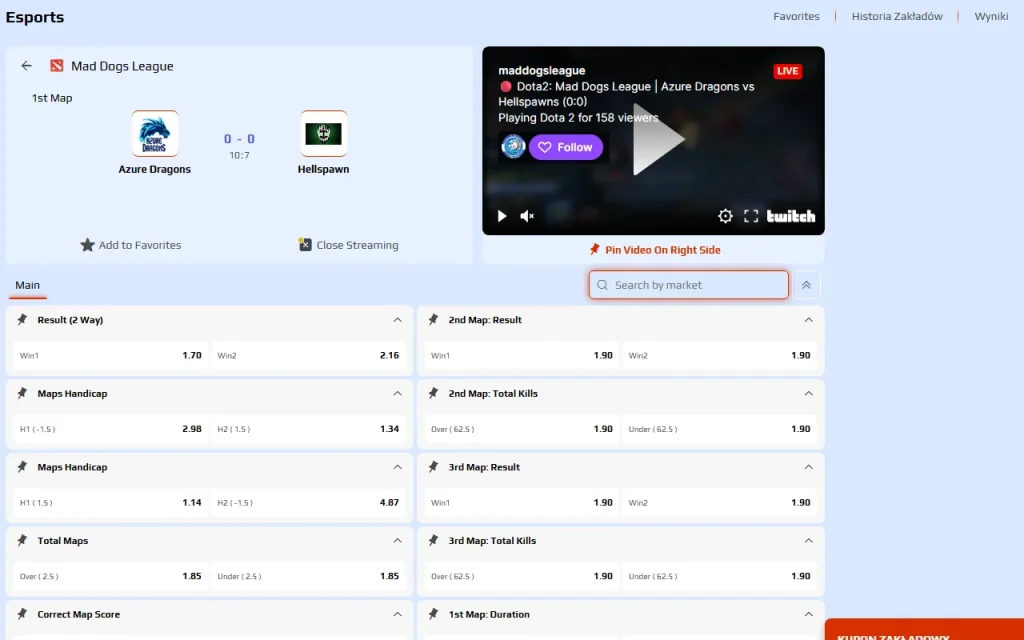The width and height of the screenshot is (1024, 640).
Task: Pin the Total Maps market
Action: point(22,540)
